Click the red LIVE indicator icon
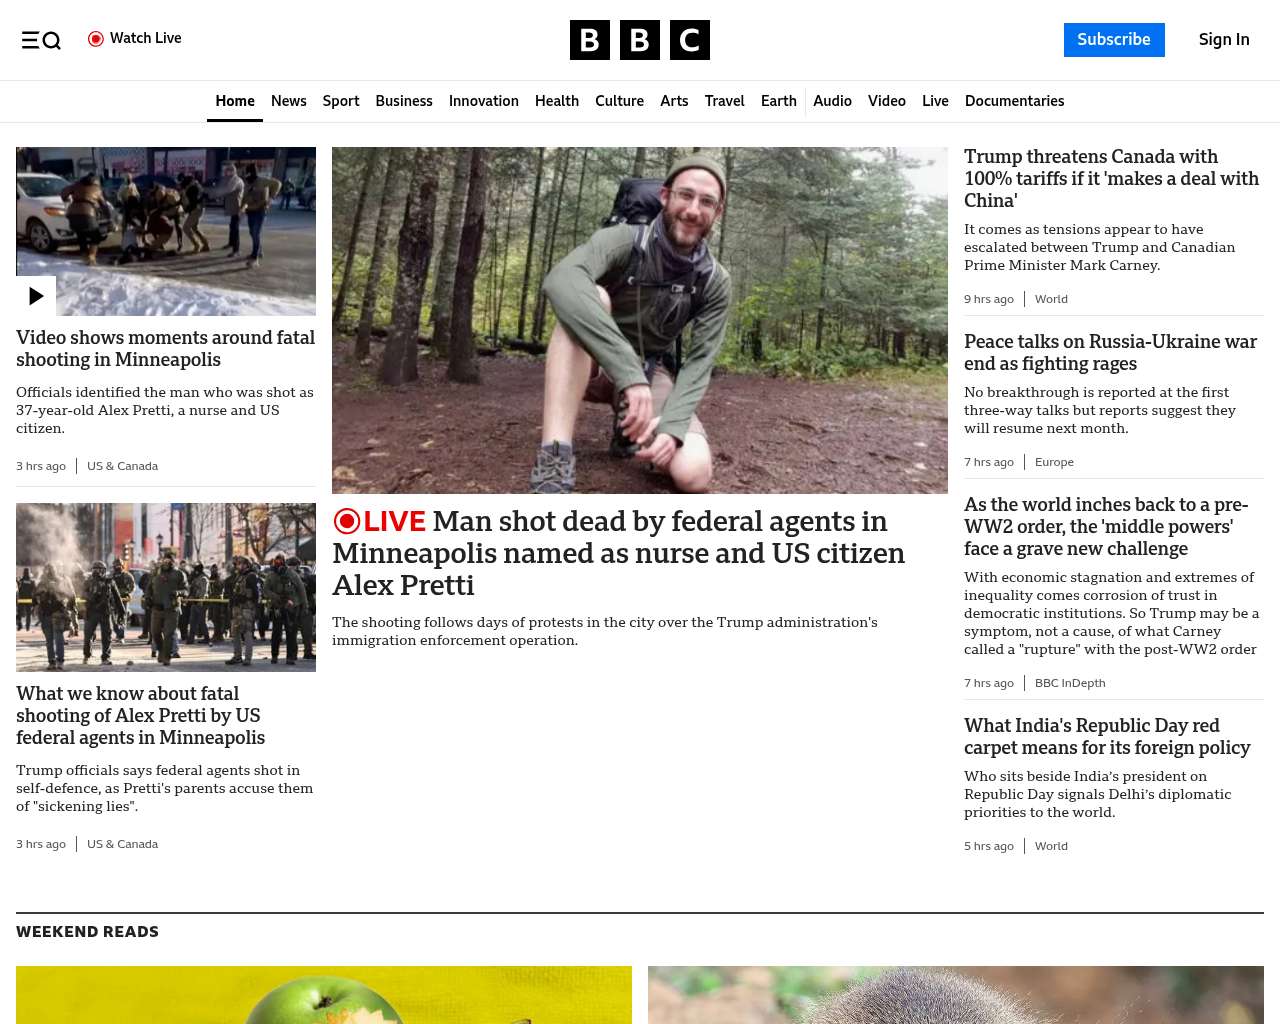This screenshot has width=1280, height=1024. [346, 521]
